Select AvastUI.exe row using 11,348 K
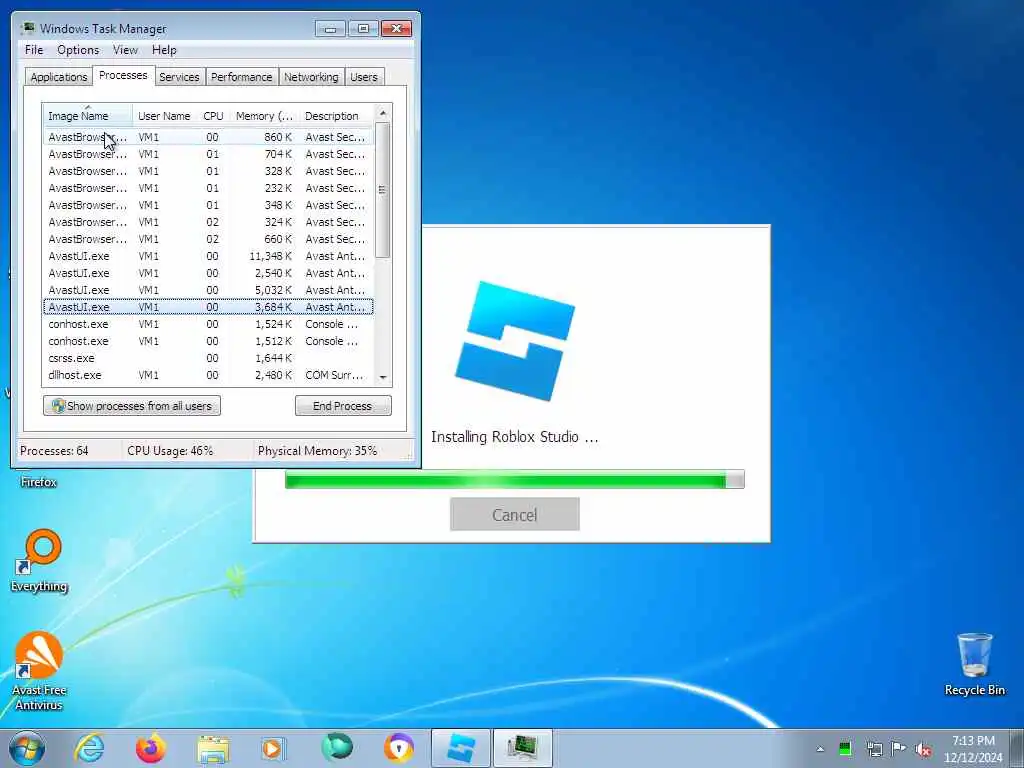The height and width of the screenshot is (768, 1024). (208, 256)
